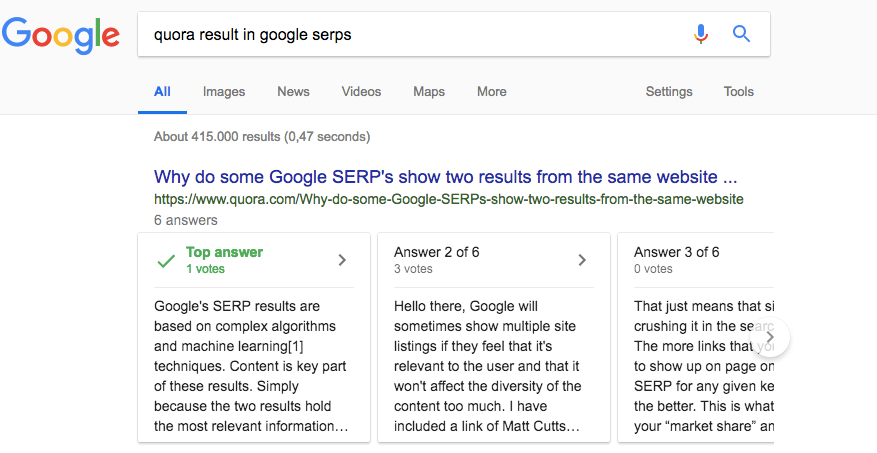Start voice search with the microphone icon

[x=701, y=34]
